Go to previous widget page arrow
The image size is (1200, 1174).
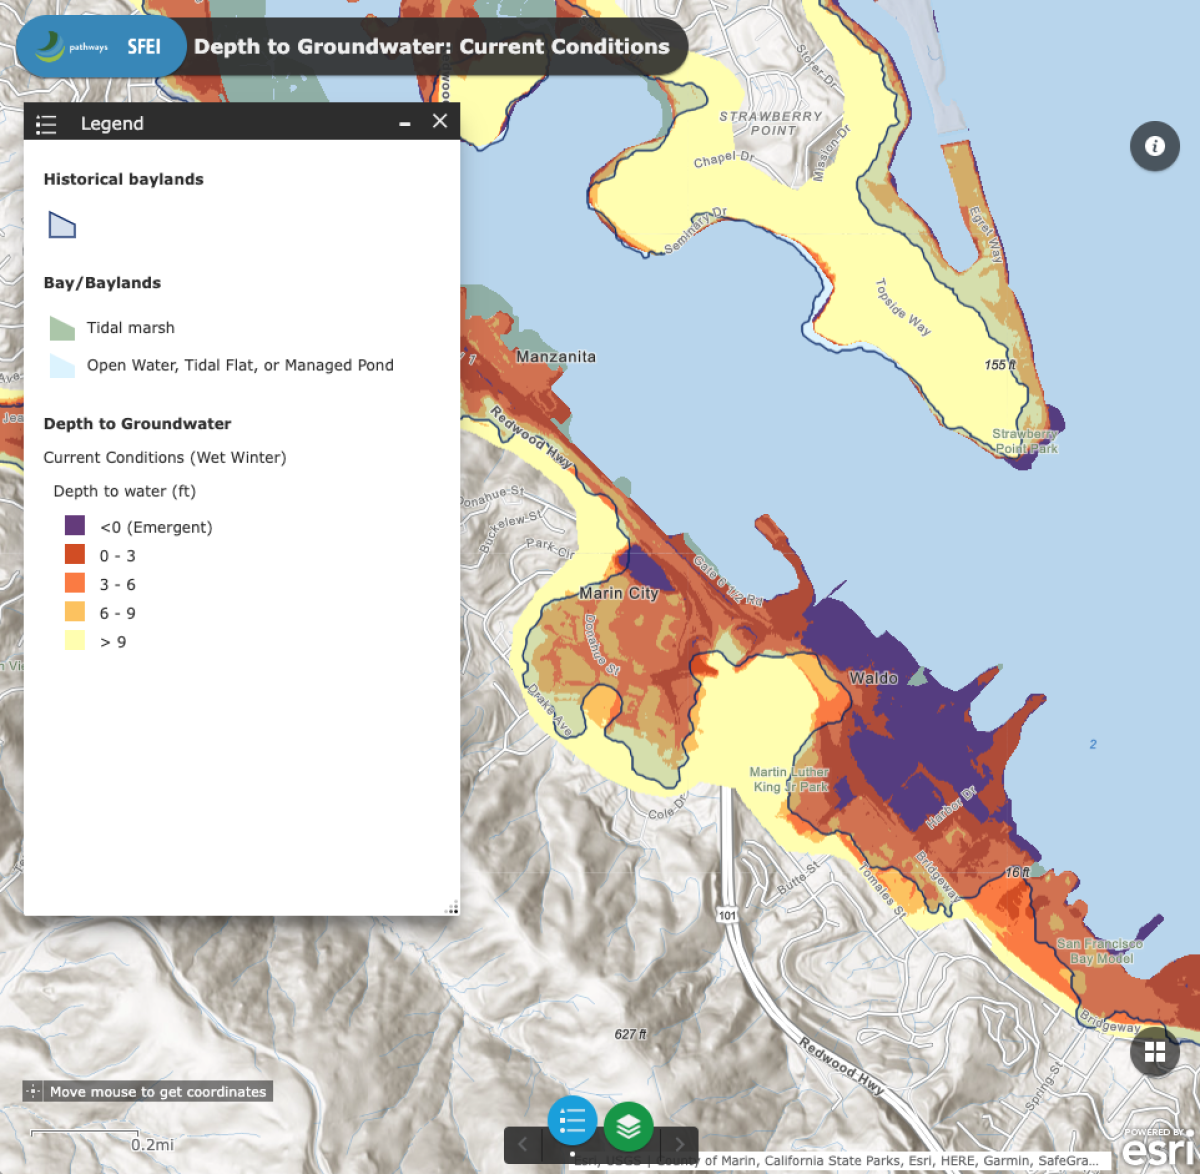pyautogui.click(x=522, y=1144)
